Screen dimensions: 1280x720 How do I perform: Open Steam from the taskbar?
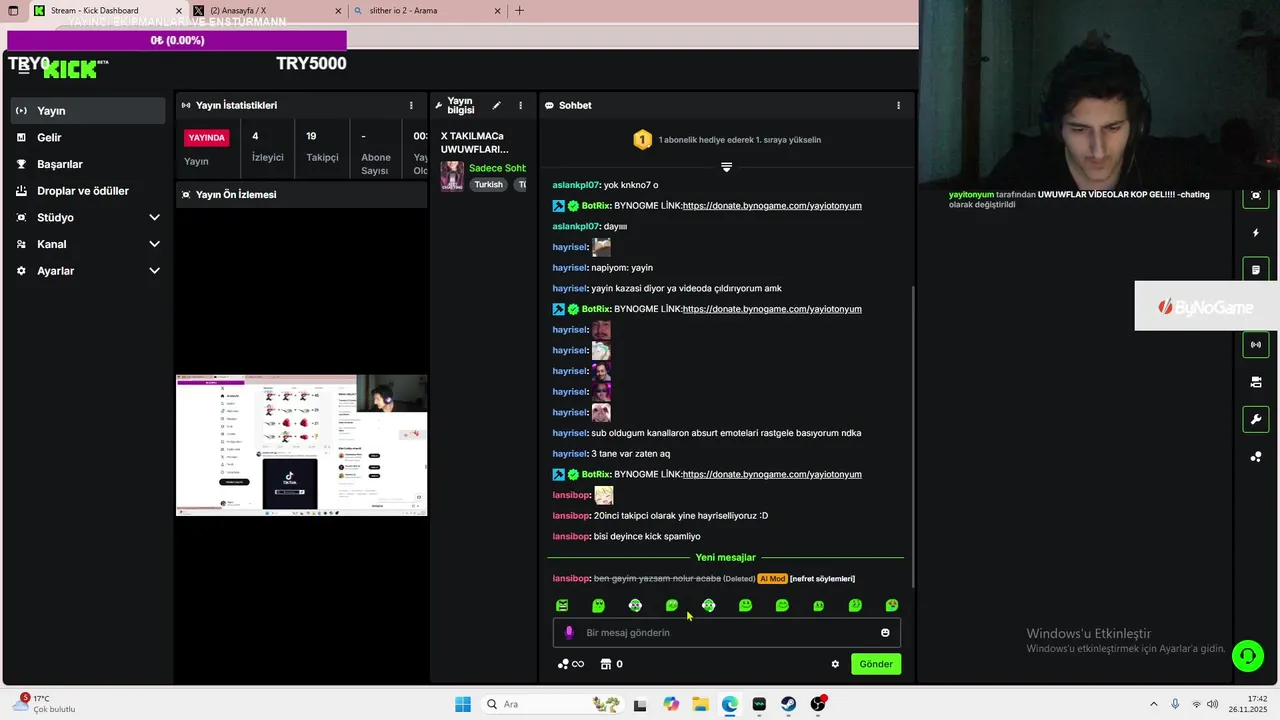pos(789,704)
